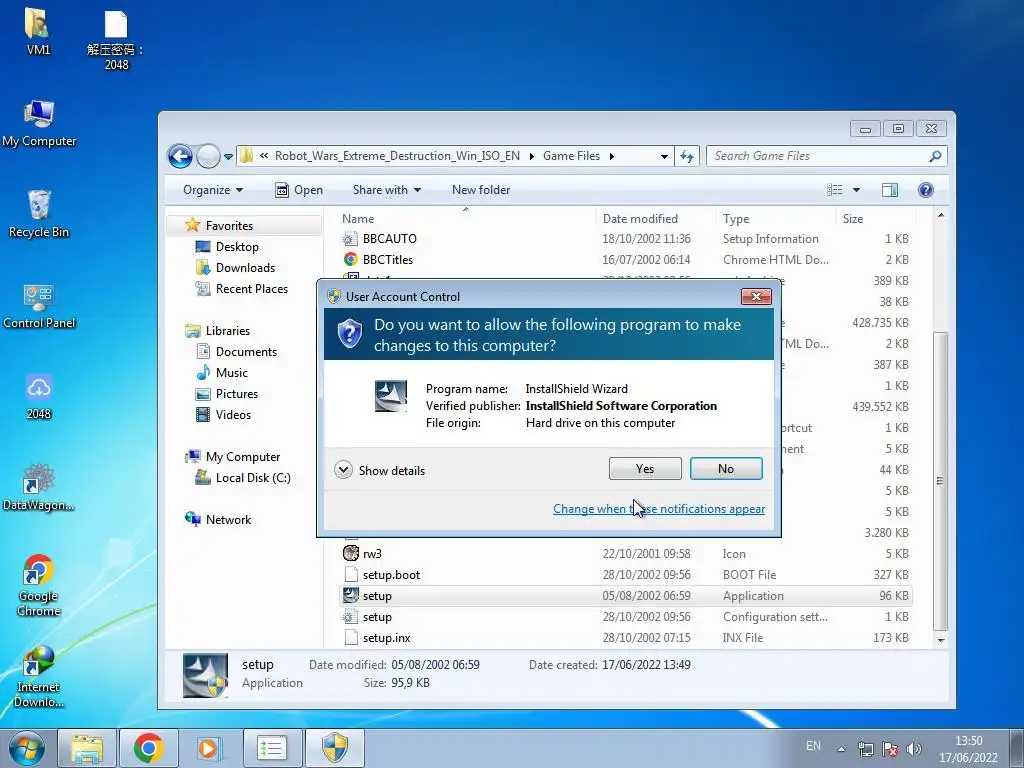Open Recycle Bin desktop icon

39,214
